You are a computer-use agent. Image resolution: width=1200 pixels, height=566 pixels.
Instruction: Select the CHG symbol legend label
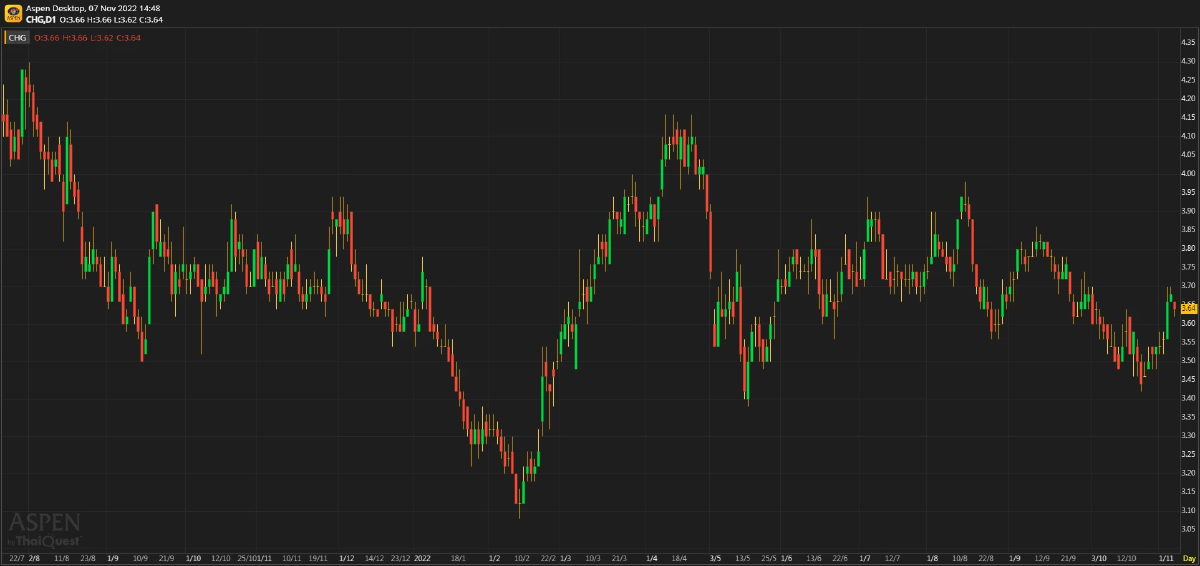[18, 38]
